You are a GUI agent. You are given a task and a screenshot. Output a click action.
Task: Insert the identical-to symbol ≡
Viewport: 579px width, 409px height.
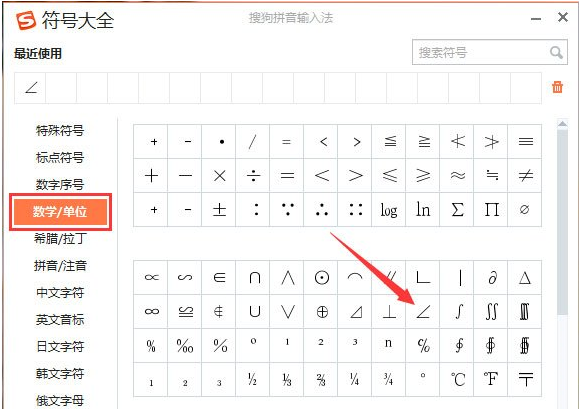tap(525, 142)
